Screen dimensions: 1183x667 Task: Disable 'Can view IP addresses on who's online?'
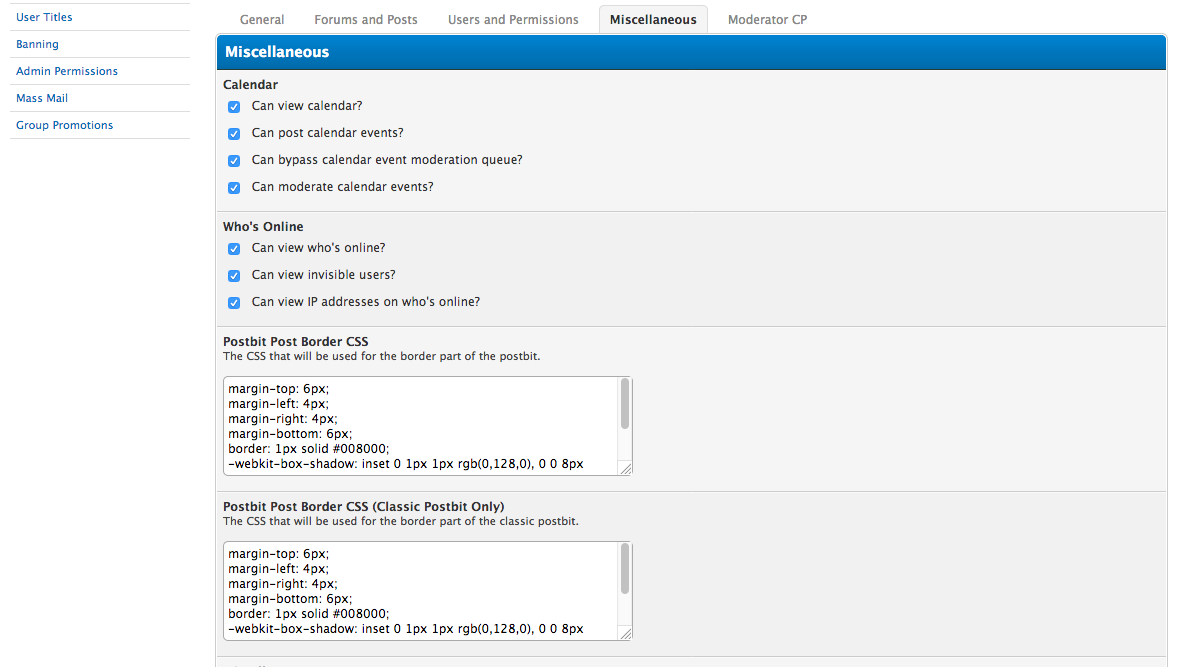tap(234, 303)
